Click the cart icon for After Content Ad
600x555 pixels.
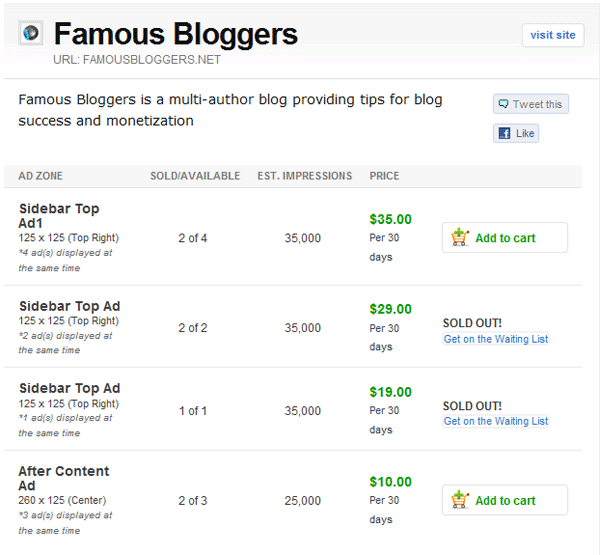click(460, 500)
